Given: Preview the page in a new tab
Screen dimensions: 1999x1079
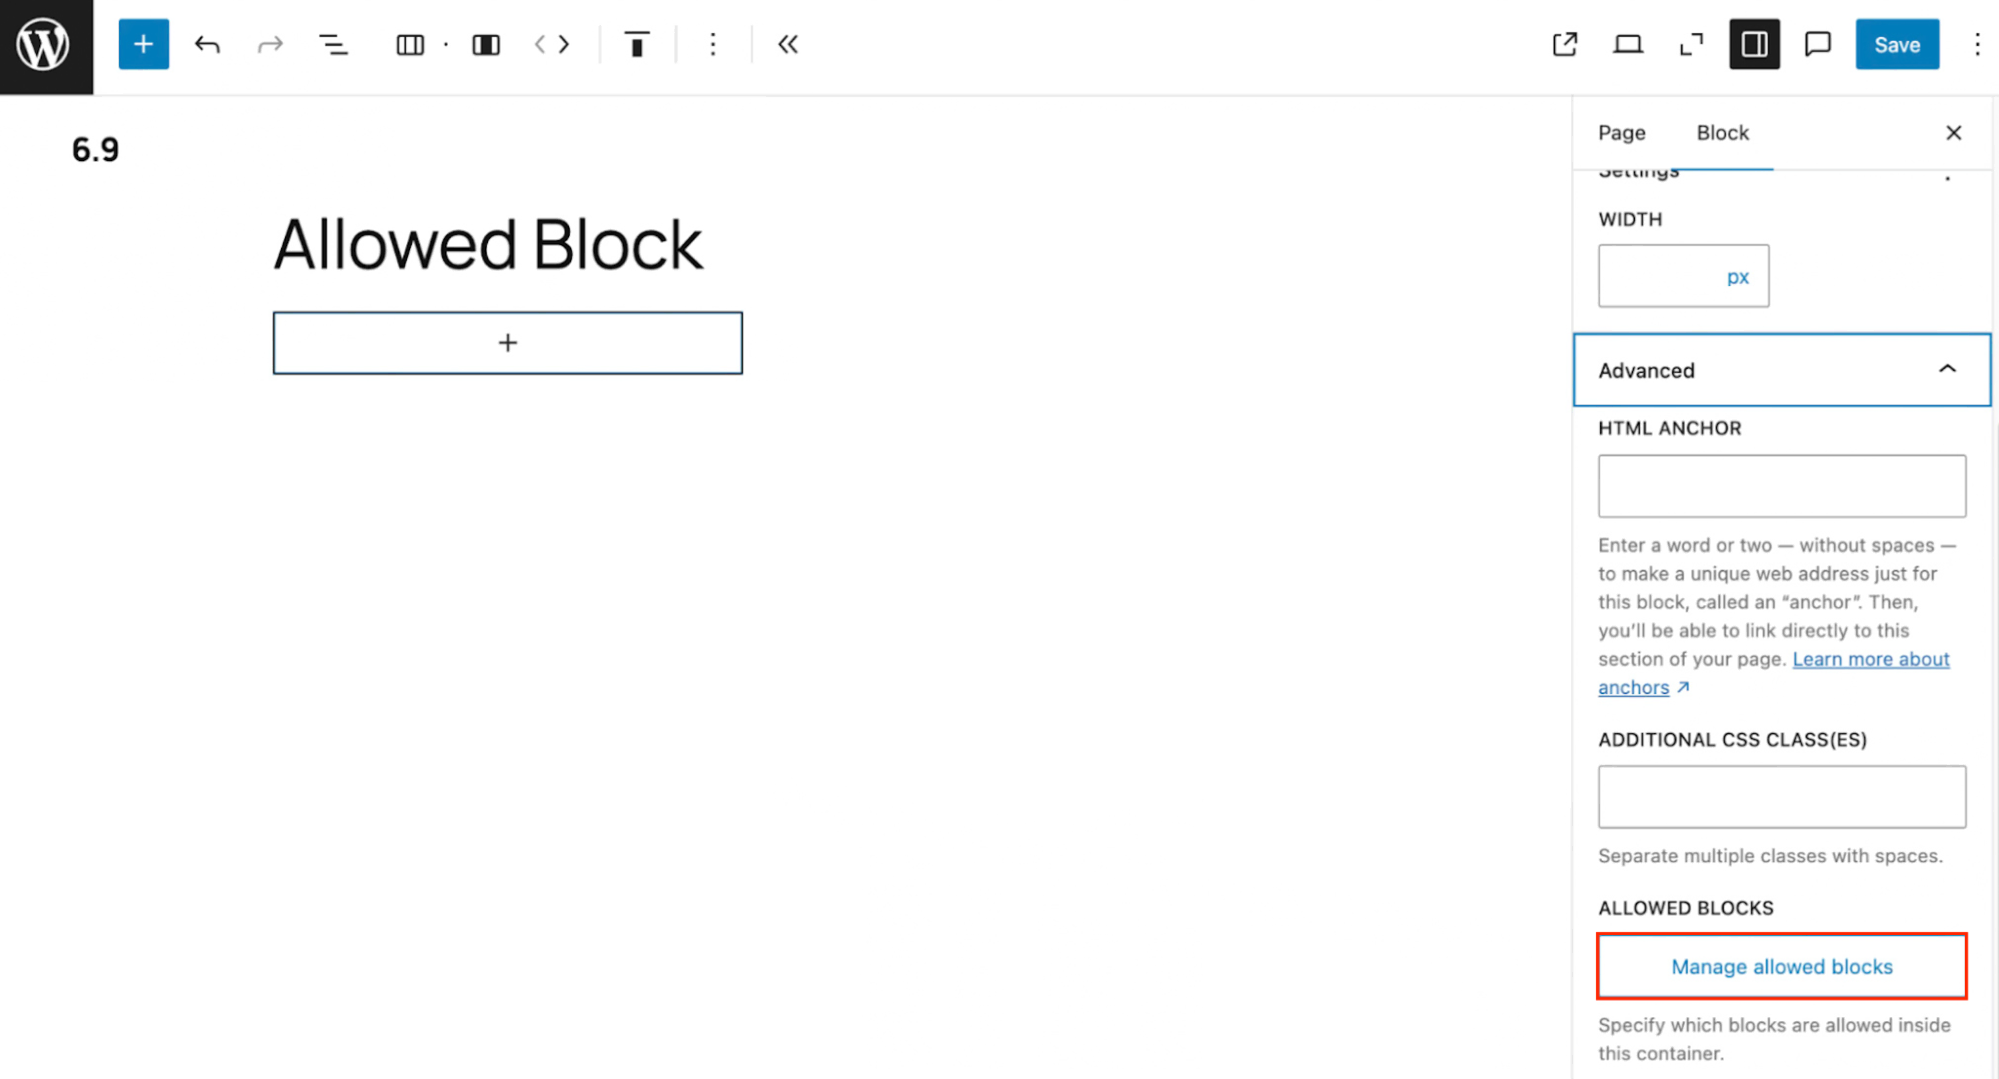Looking at the screenshot, I should click(1564, 44).
